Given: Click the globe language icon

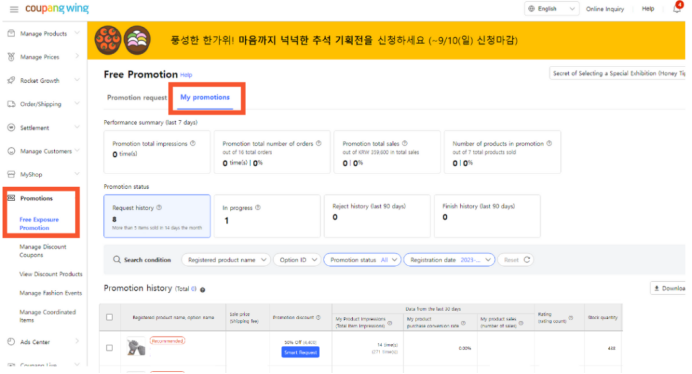Looking at the screenshot, I should tap(531, 8).
